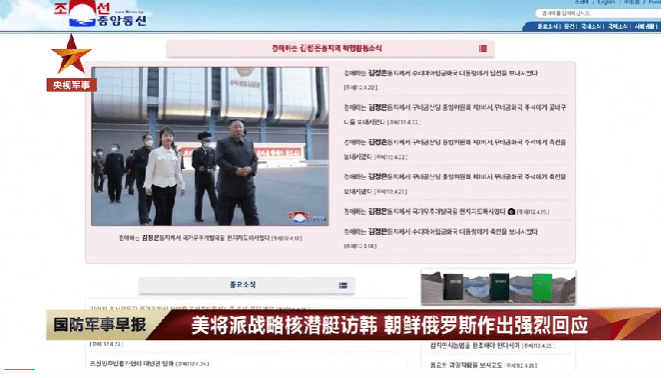Image resolution: width=664 pixels, height=378 pixels.
Task: Open the large photo of leader walking outdoors
Action: (x=210, y=146)
